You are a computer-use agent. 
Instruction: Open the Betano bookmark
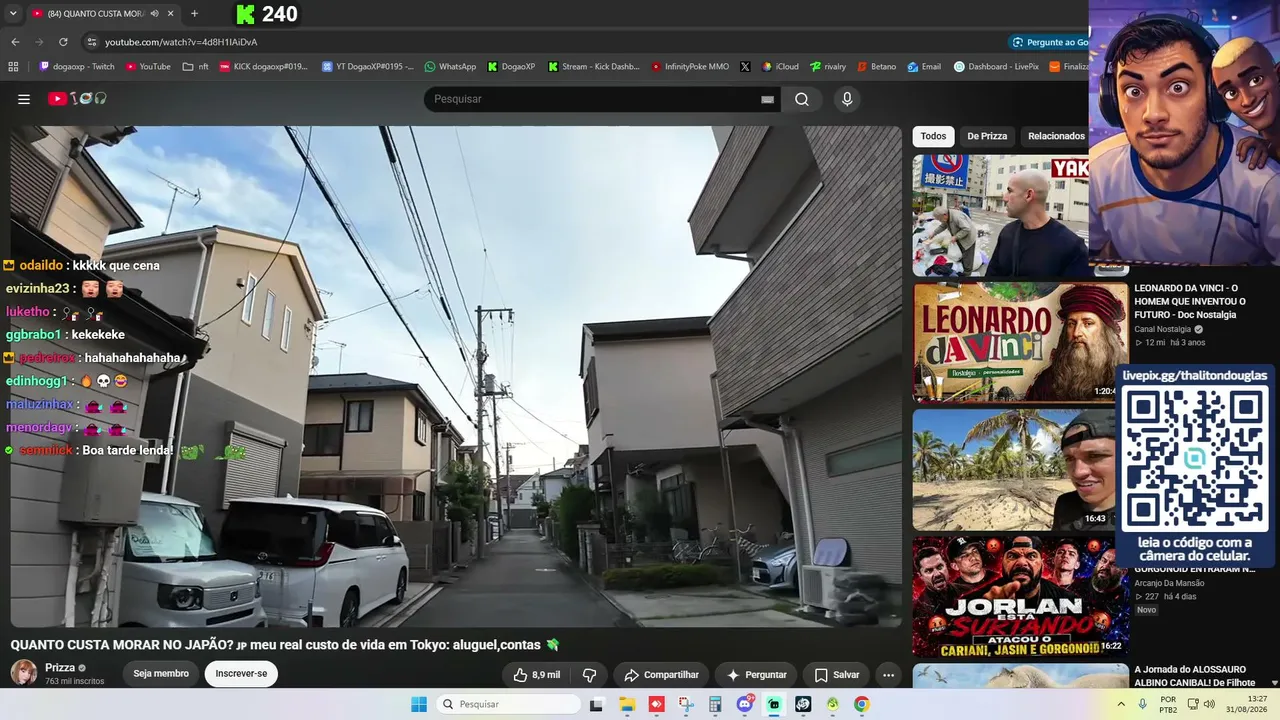point(876,67)
